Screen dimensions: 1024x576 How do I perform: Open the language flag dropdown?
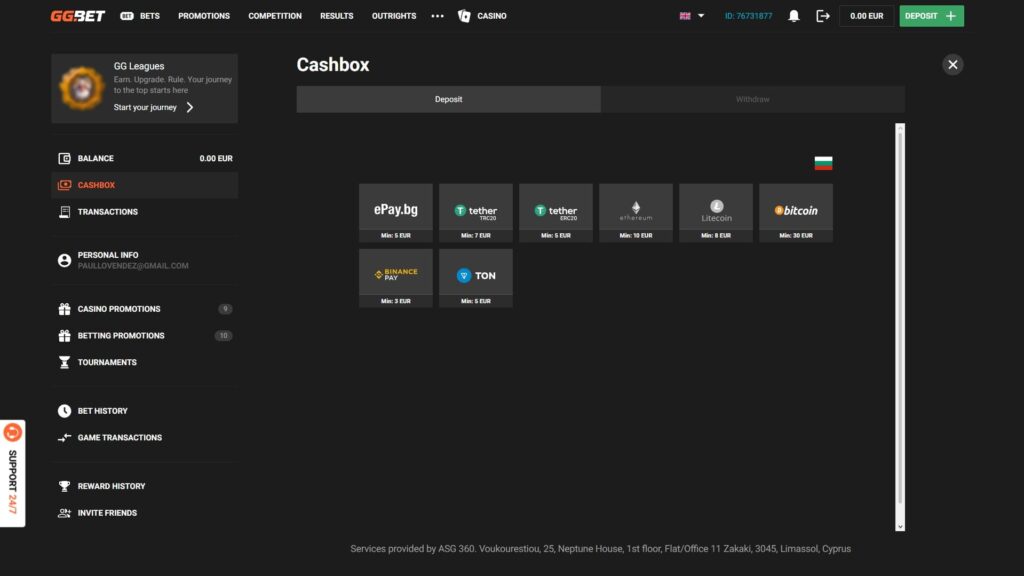point(692,16)
